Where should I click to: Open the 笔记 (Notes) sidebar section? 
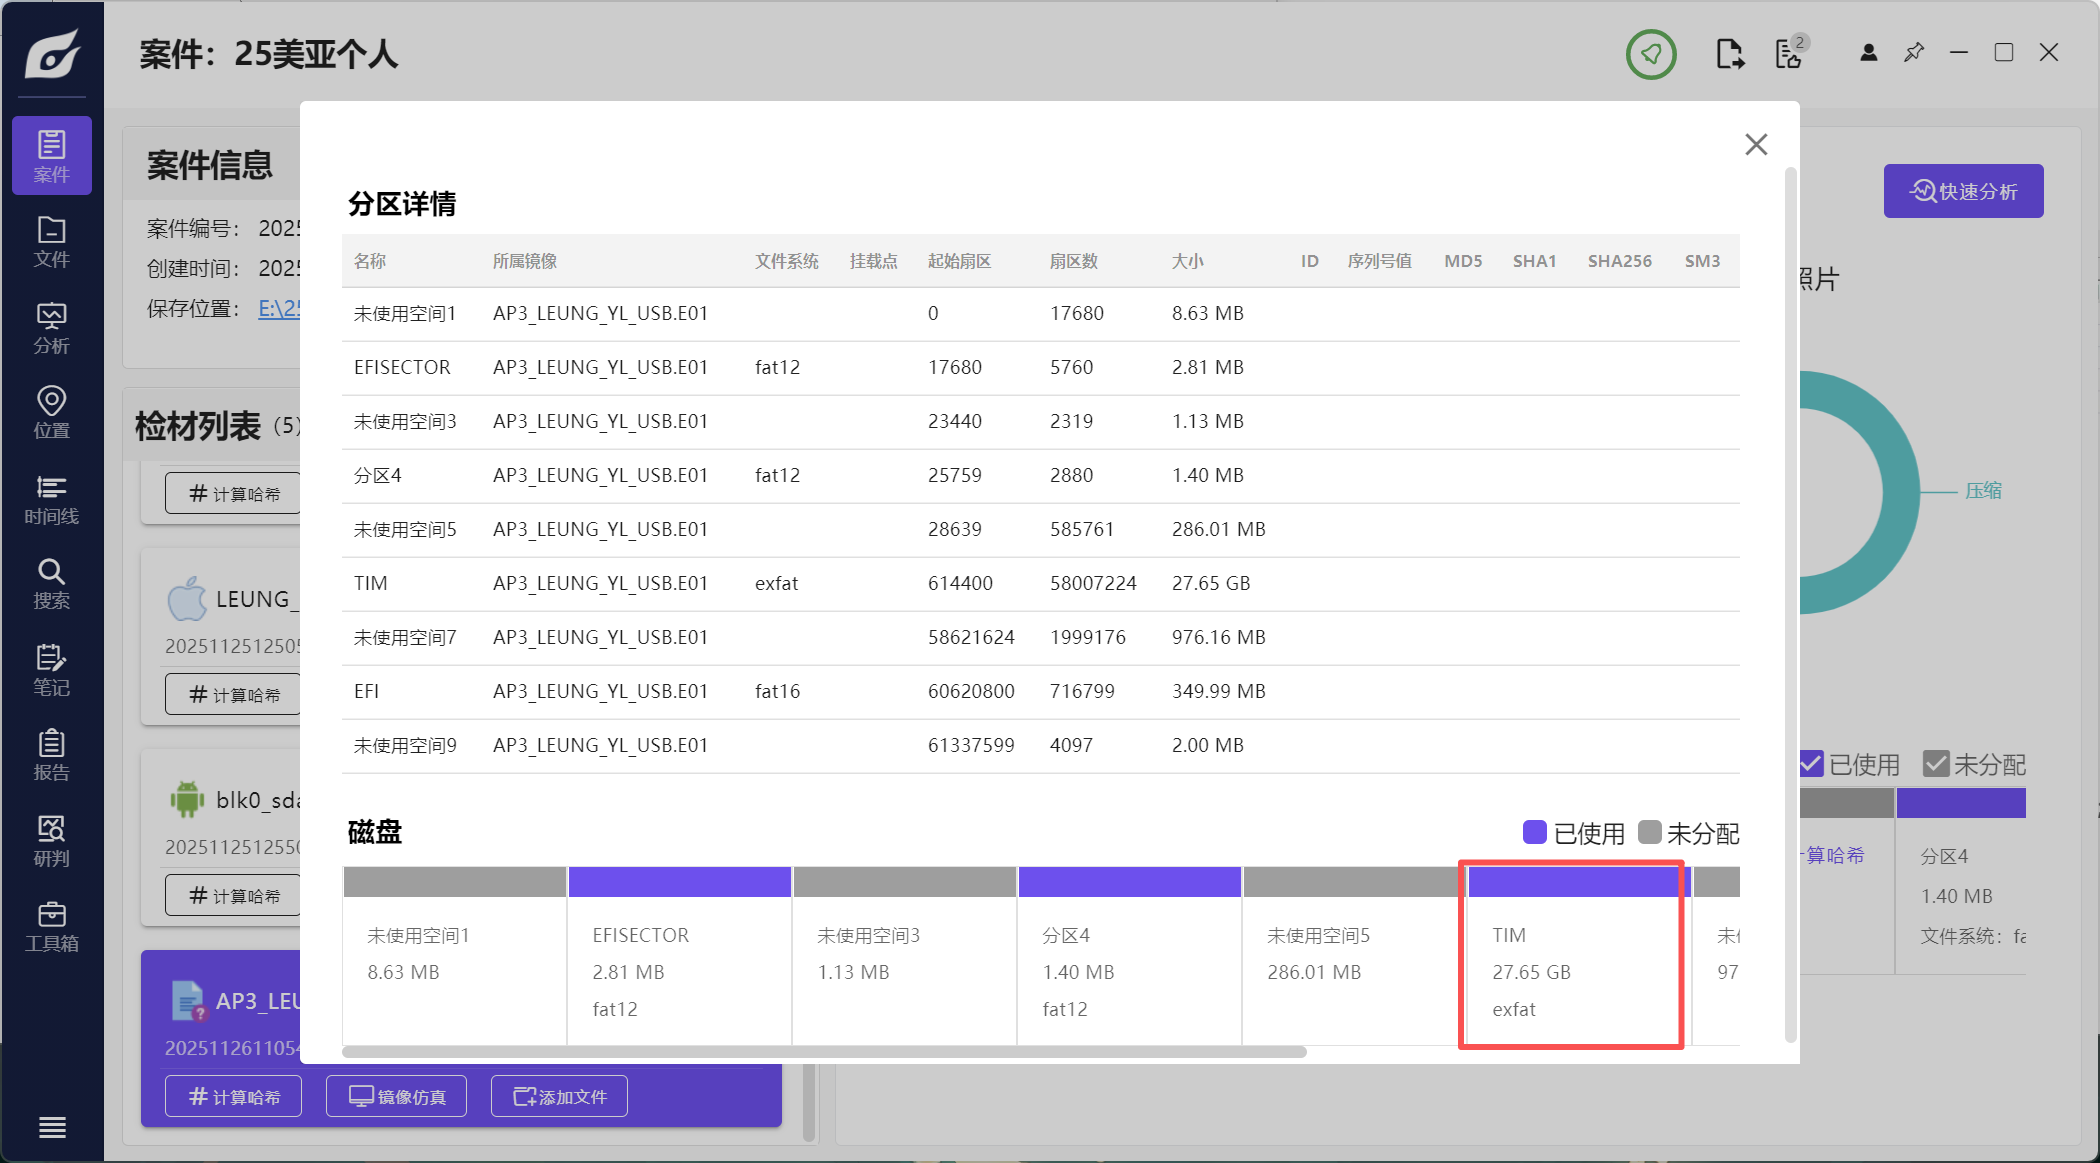click(51, 670)
